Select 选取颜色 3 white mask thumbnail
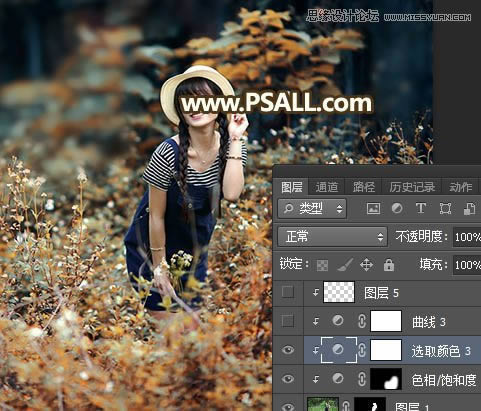The height and width of the screenshot is (411, 481). tap(386, 350)
